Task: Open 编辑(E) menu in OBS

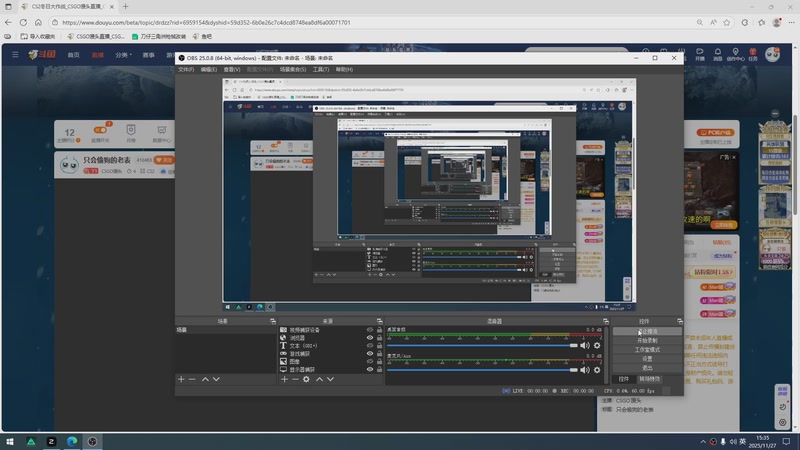Action: click(x=209, y=69)
